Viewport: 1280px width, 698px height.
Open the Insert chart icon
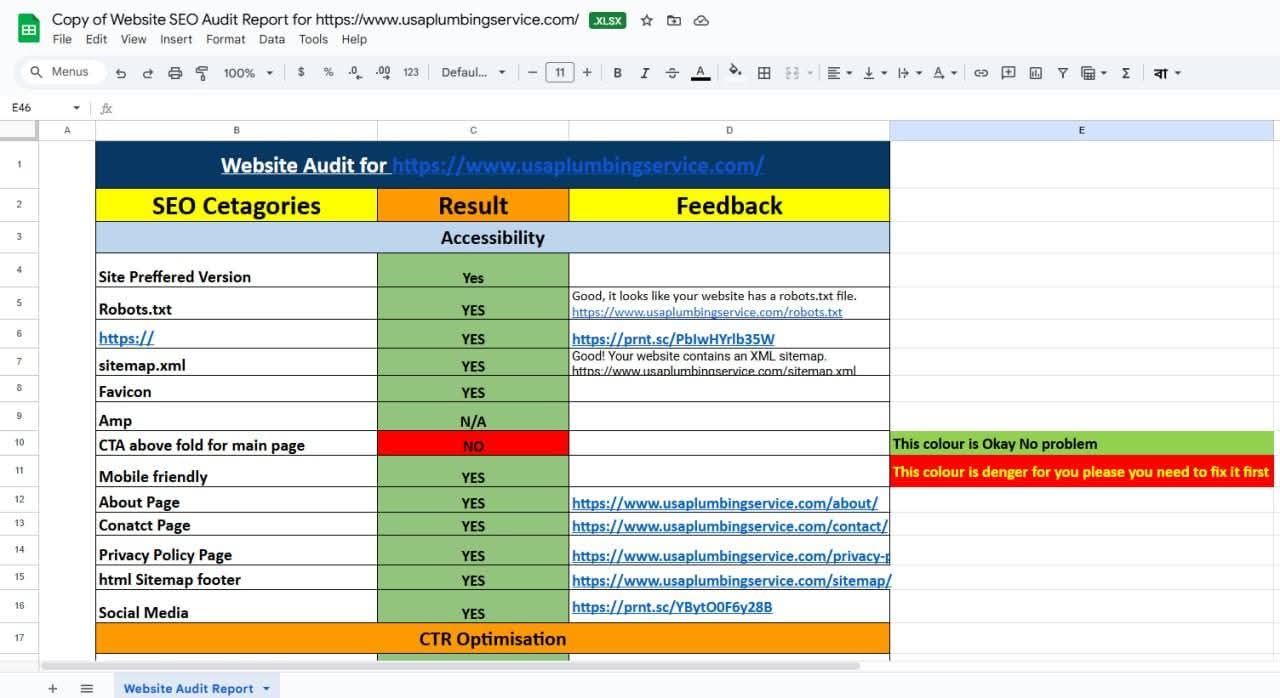tap(1035, 72)
